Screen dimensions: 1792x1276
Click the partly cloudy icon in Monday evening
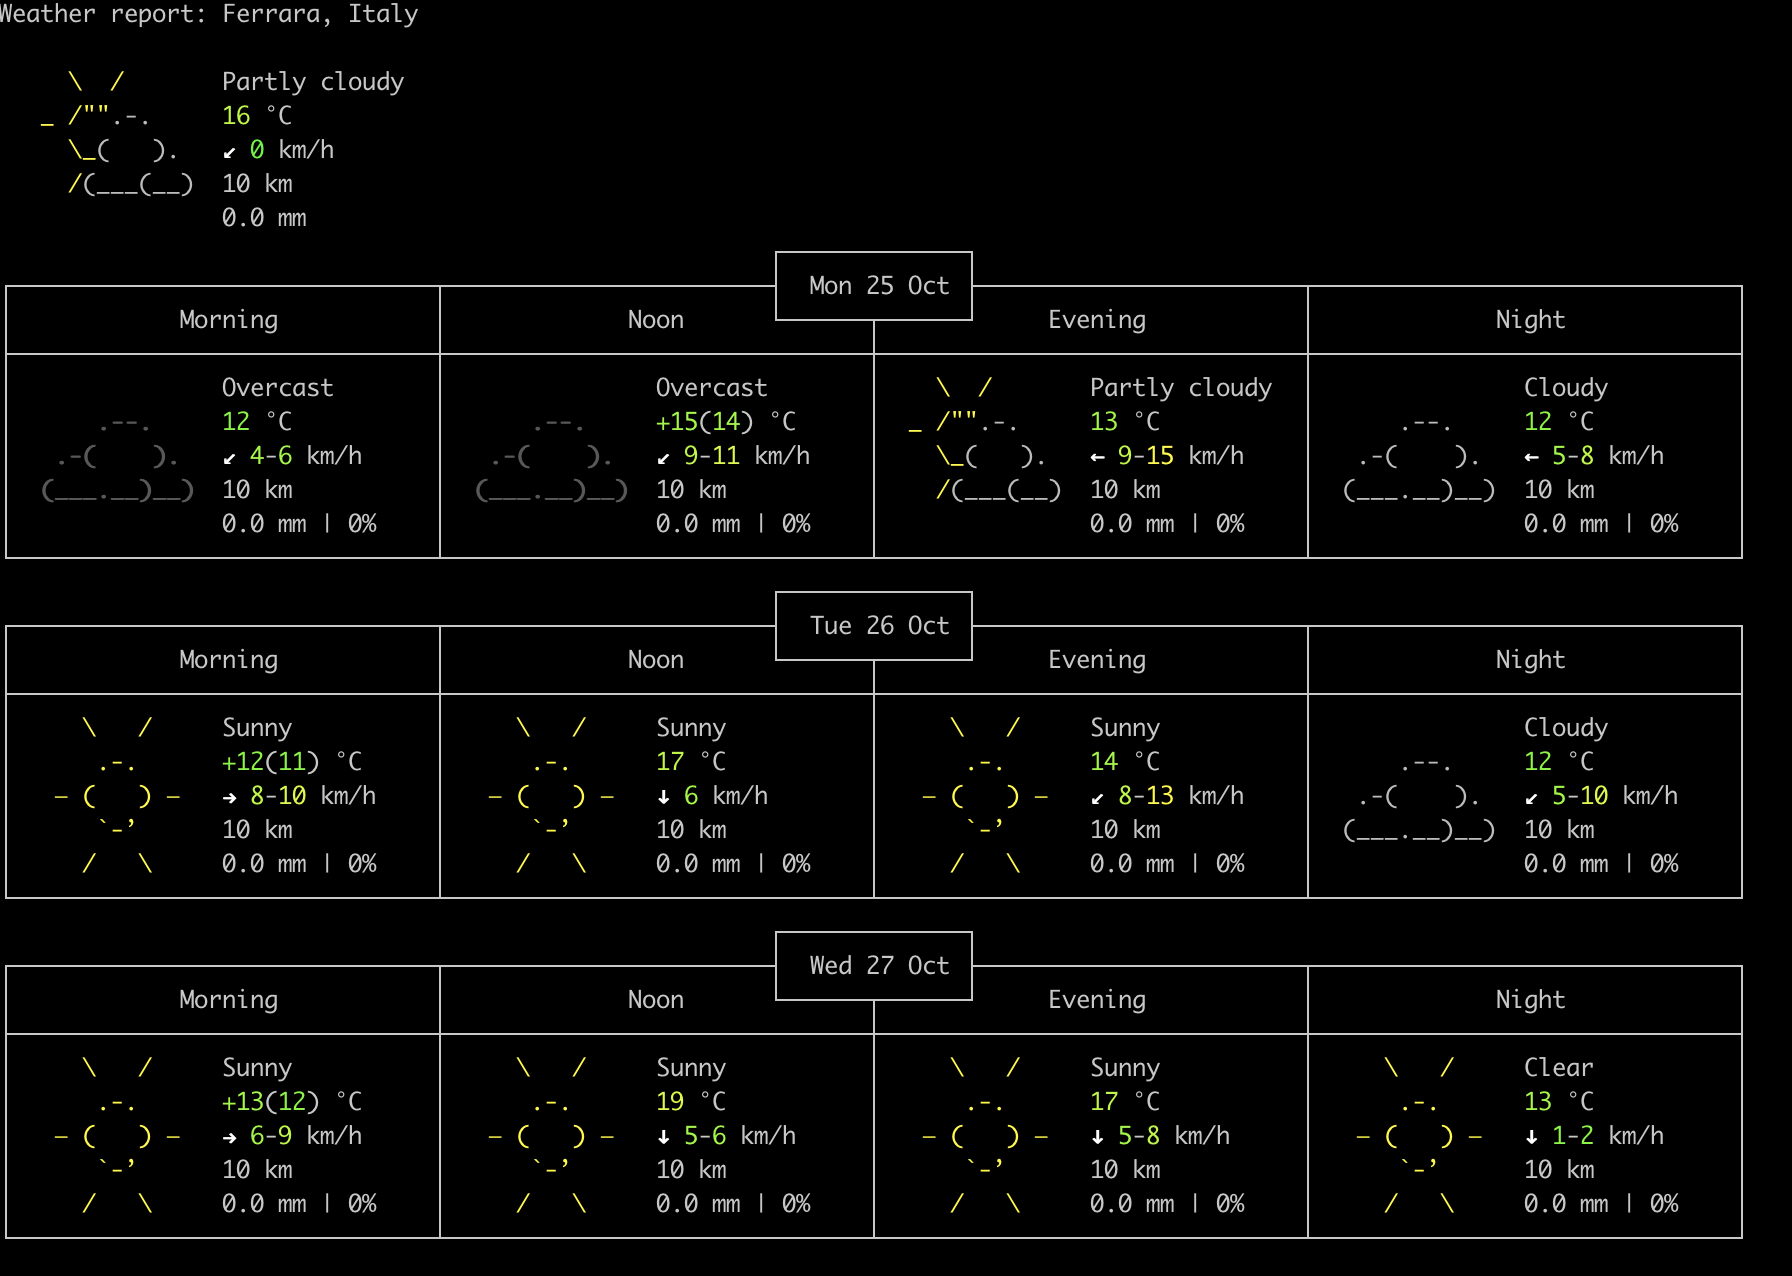(985, 455)
